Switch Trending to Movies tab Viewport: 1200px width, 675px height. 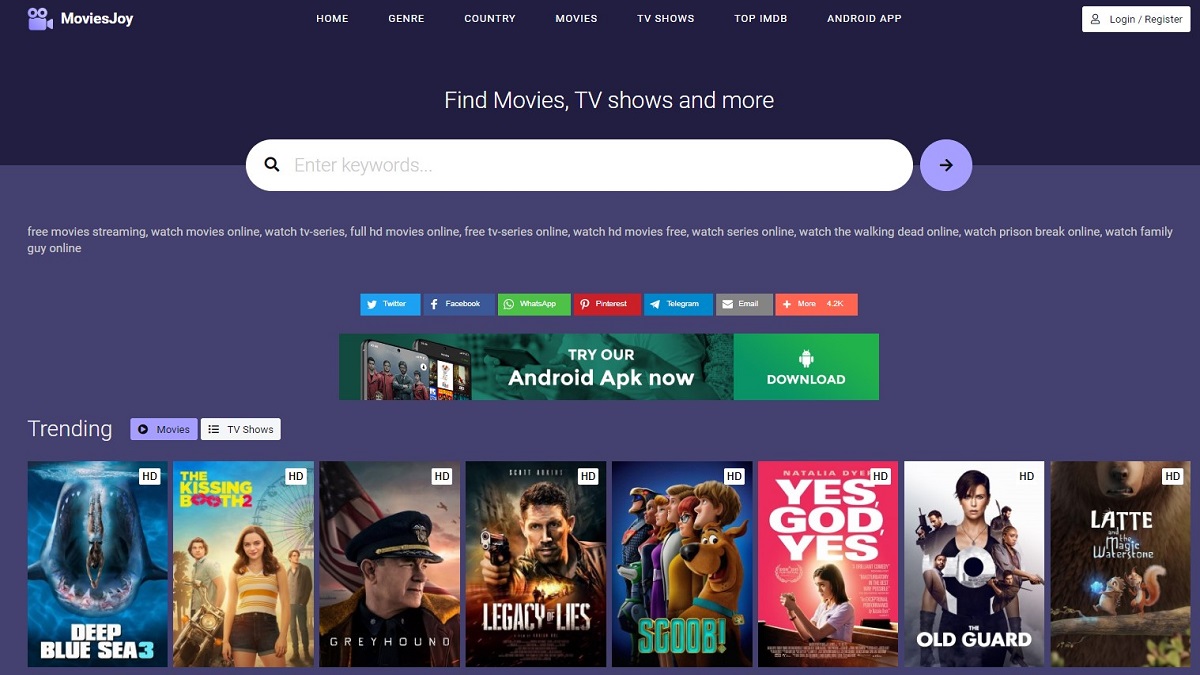(164, 429)
